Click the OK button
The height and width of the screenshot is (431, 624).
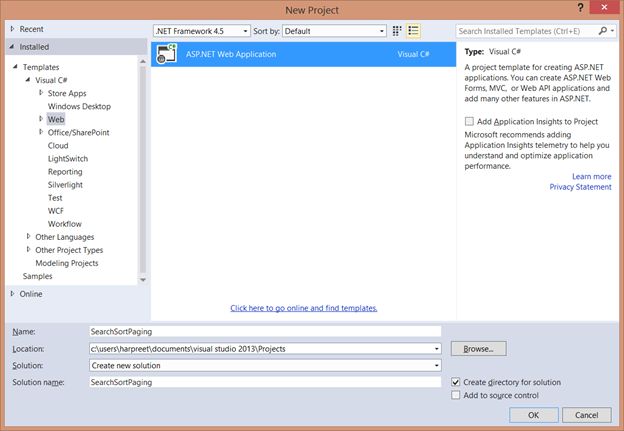pyautogui.click(x=534, y=415)
